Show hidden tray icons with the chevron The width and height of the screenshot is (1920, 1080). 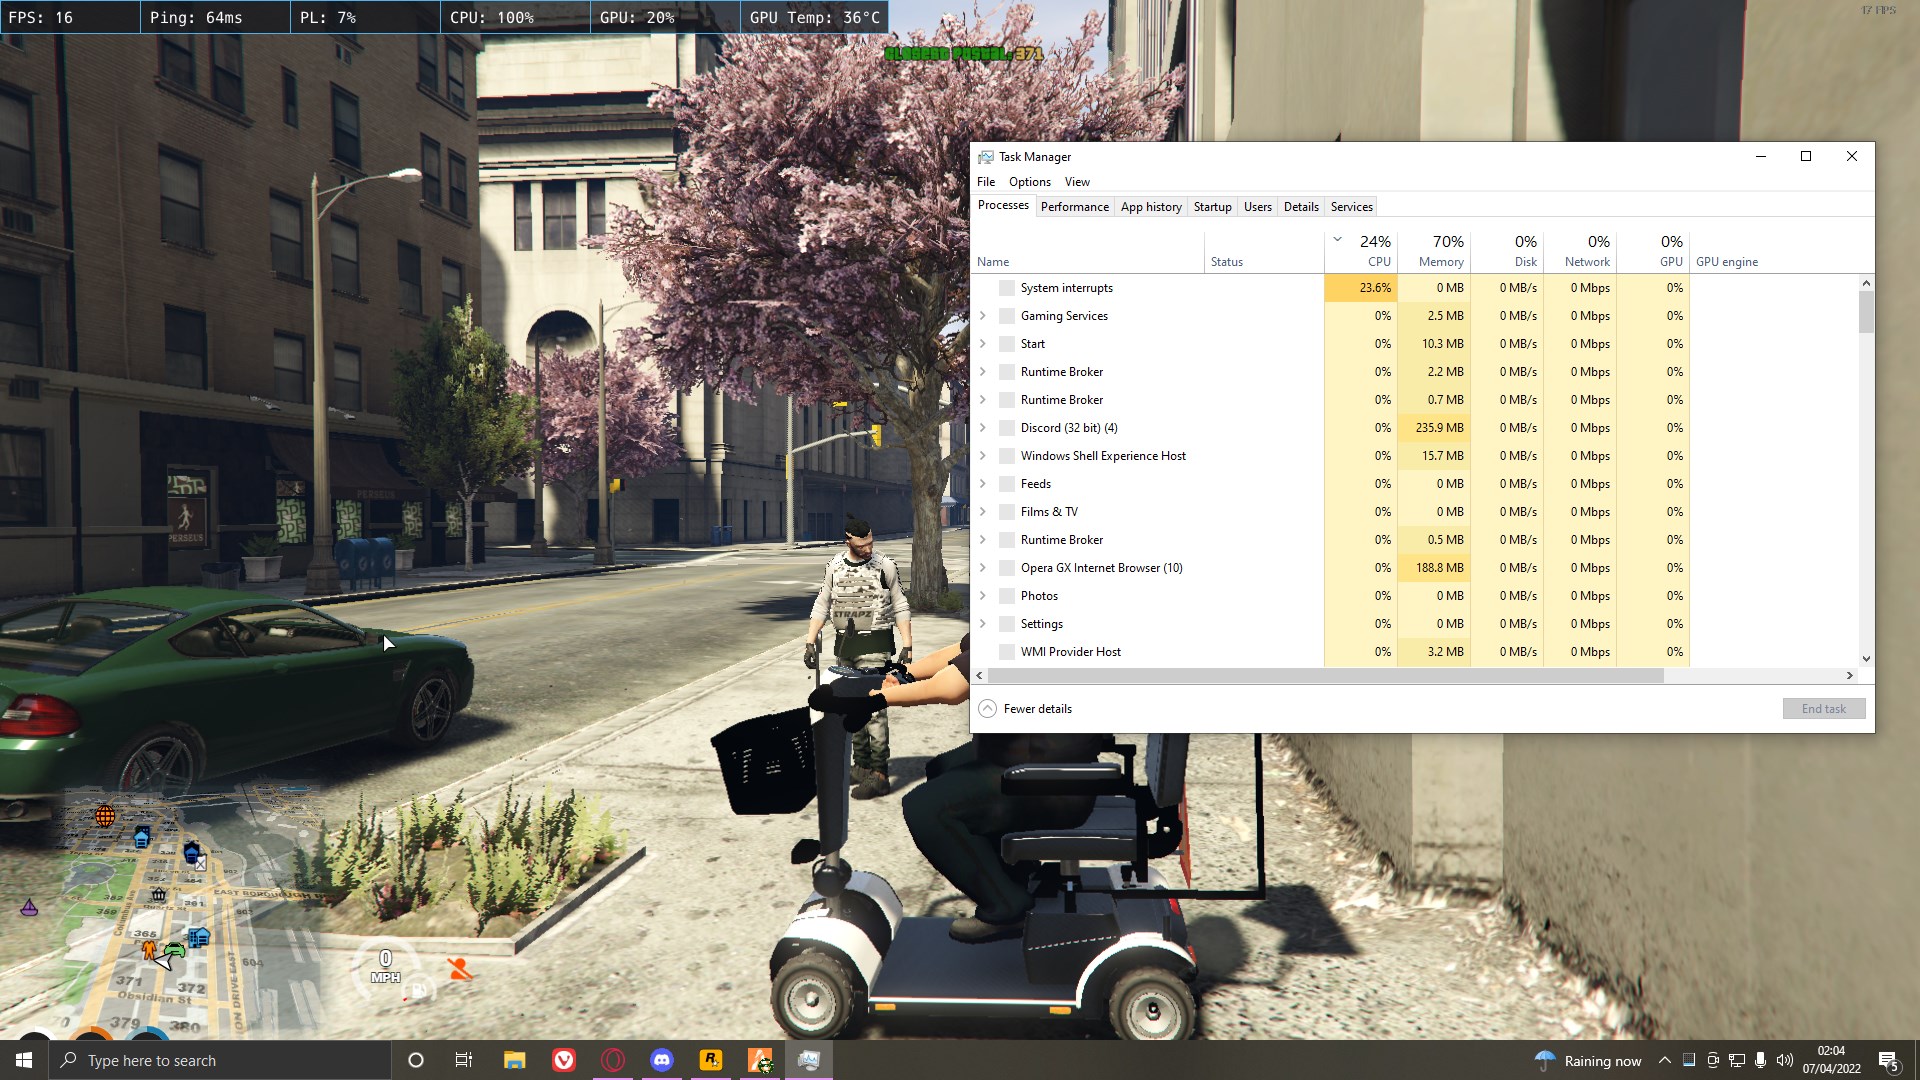(x=1664, y=1060)
